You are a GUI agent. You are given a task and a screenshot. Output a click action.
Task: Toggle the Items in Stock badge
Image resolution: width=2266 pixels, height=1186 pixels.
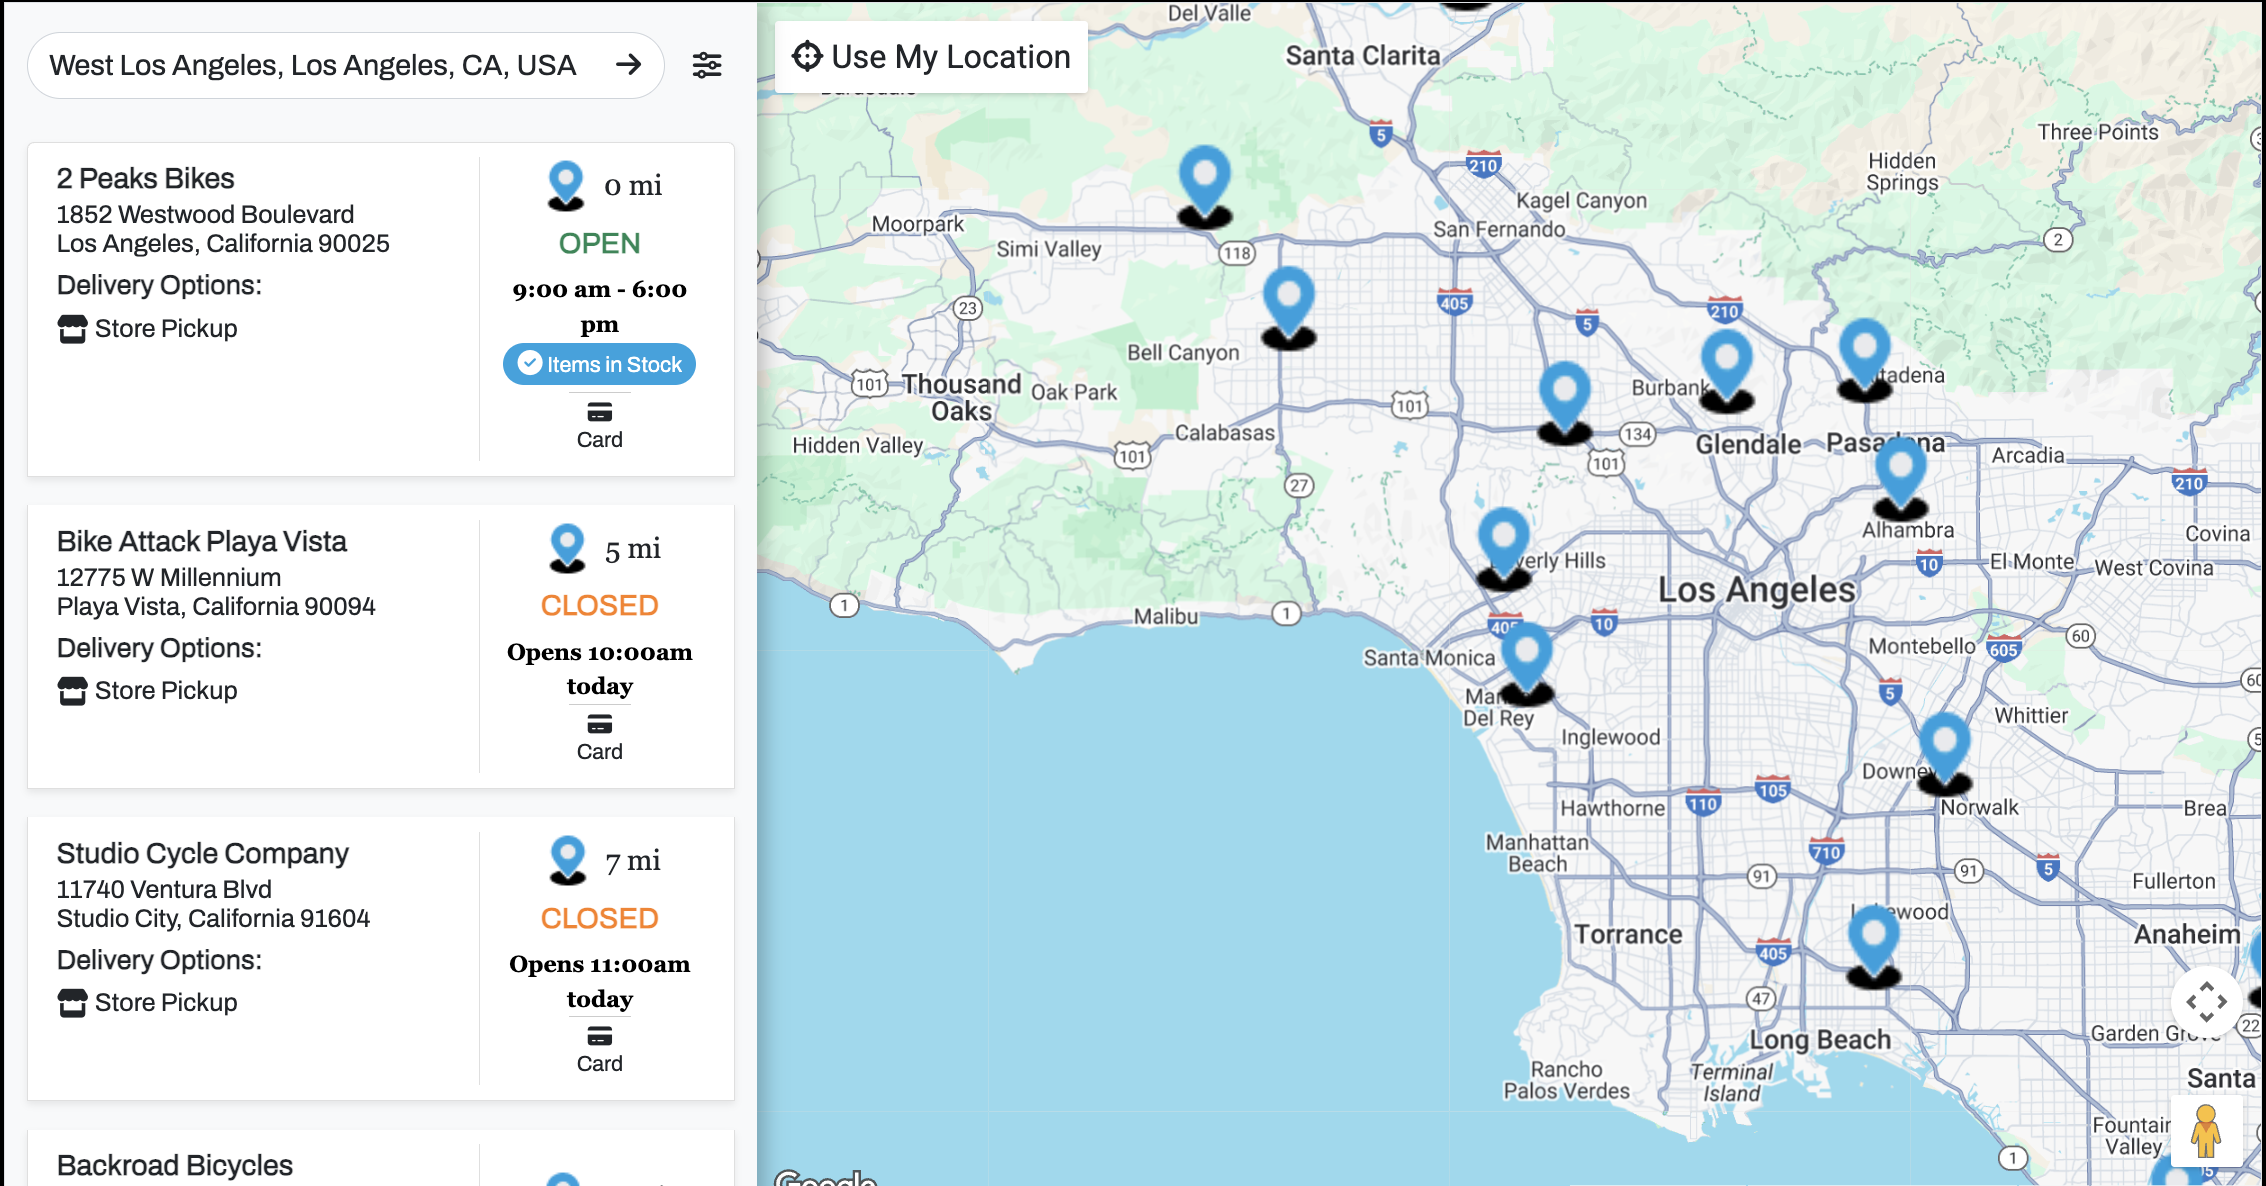pyautogui.click(x=598, y=364)
